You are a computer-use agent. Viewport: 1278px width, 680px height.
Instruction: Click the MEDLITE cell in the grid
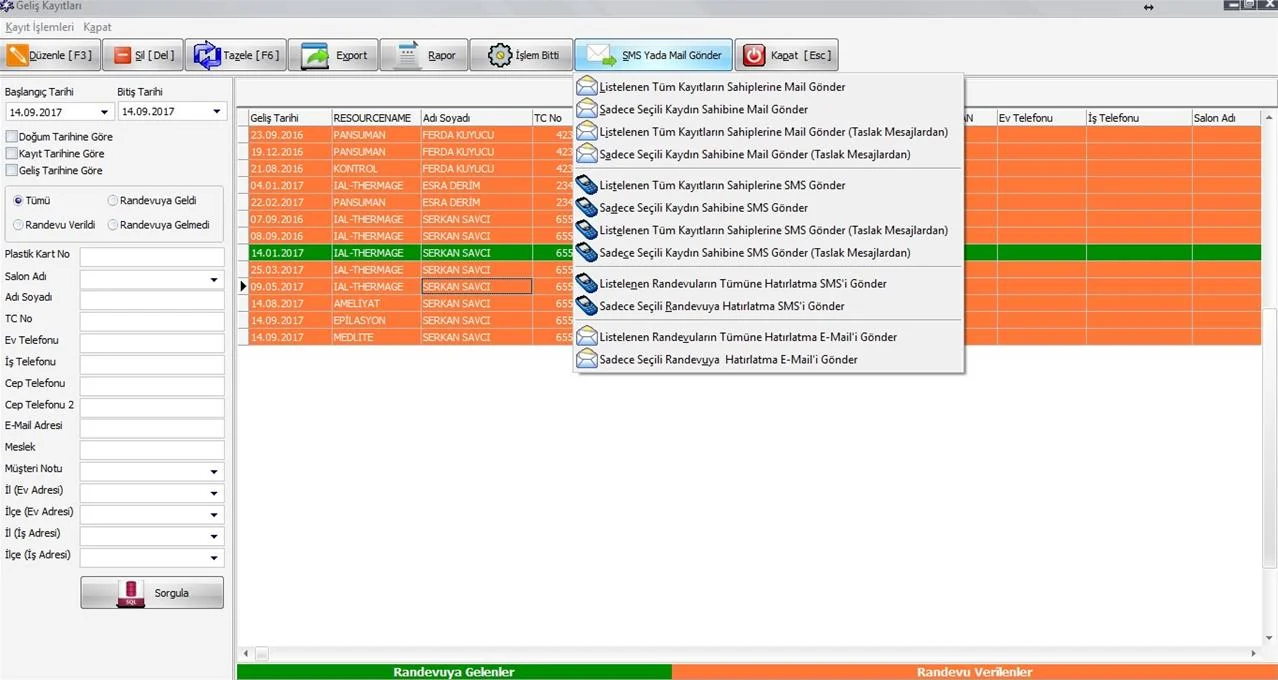pos(376,337)
